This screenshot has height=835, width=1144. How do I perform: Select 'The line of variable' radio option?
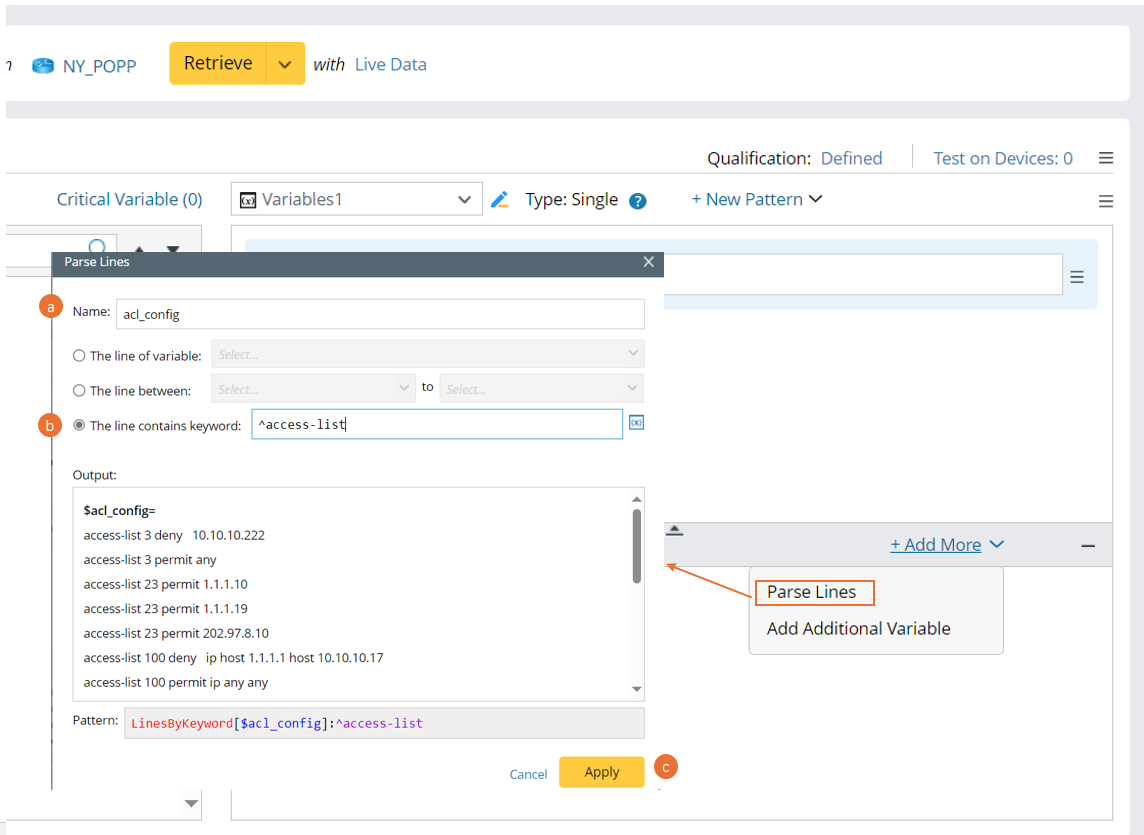(x=80, y=355)
